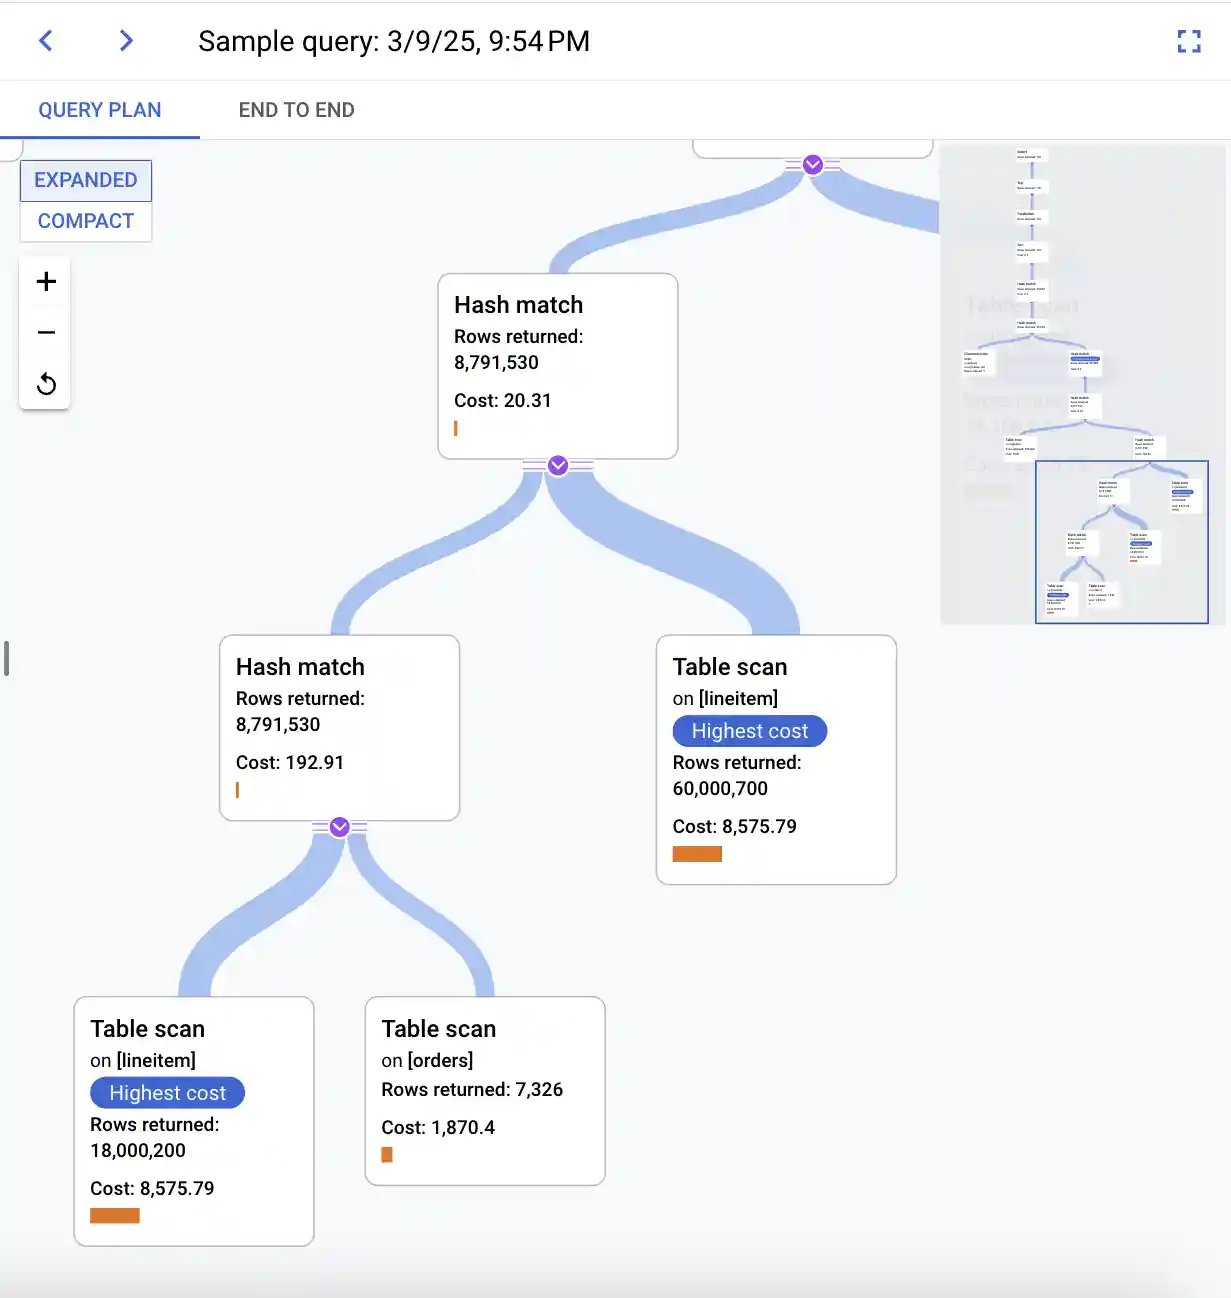Select the EXPANDED view option
Viewport: 1231px width, 1298px height.
[85, 180]
